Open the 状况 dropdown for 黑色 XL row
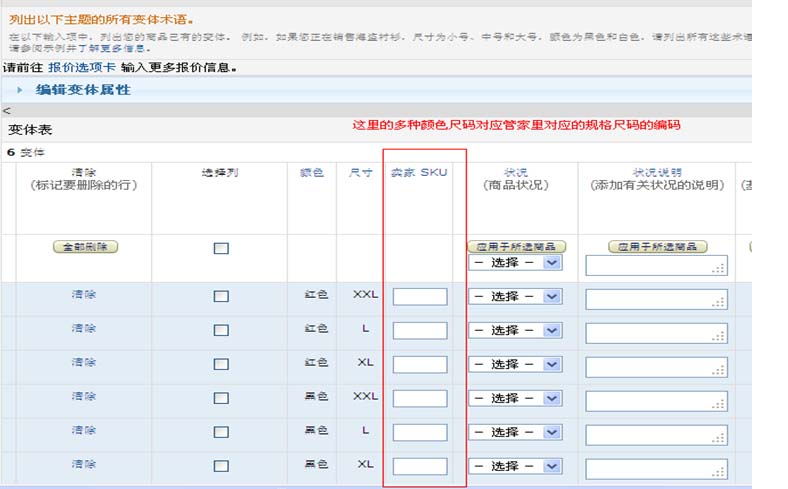This screenshot has height=489, width=788. coord(515,467)
